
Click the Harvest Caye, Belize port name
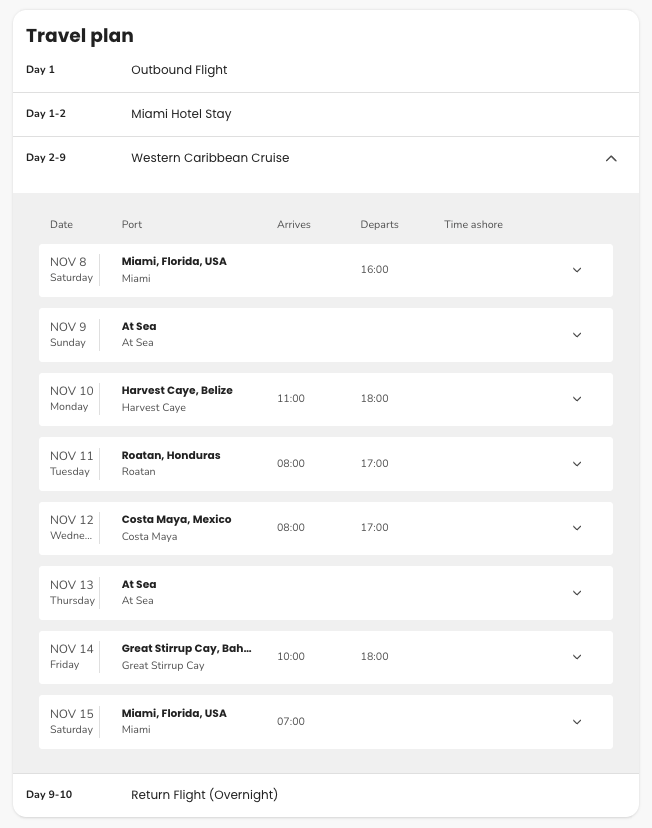point(177,390)
